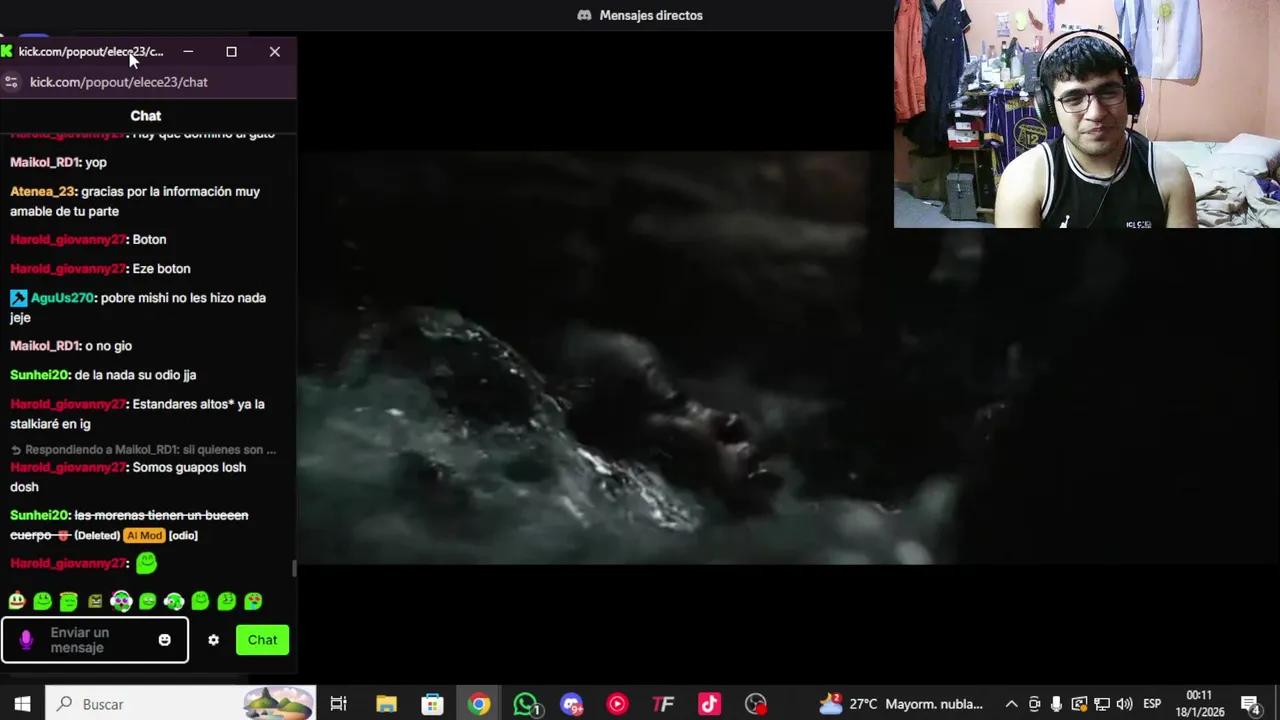Click the controller icon beside Mensajes directos
The height and width of the screenshot is (720, 1280).
pyautogui.click(x=584, y=15)
